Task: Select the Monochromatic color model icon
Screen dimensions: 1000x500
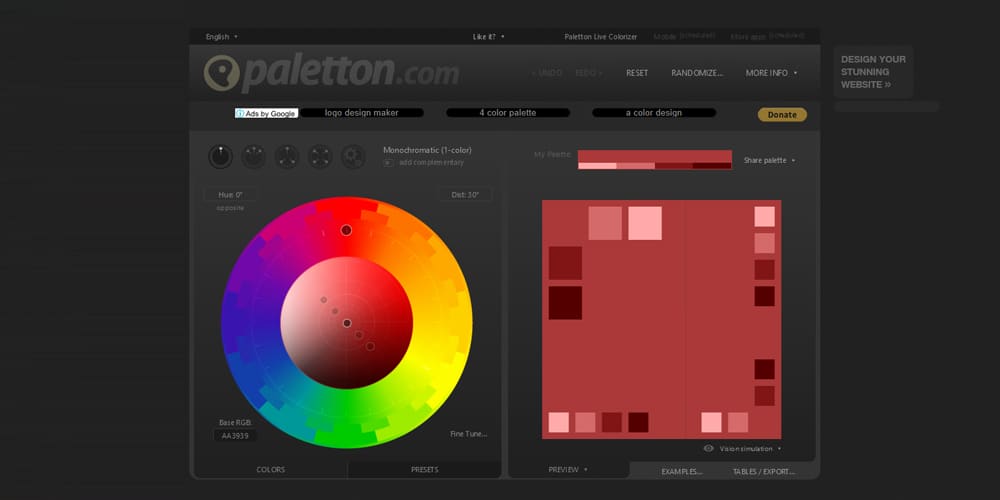Action: pyautogui.click(x=221, y=156)
